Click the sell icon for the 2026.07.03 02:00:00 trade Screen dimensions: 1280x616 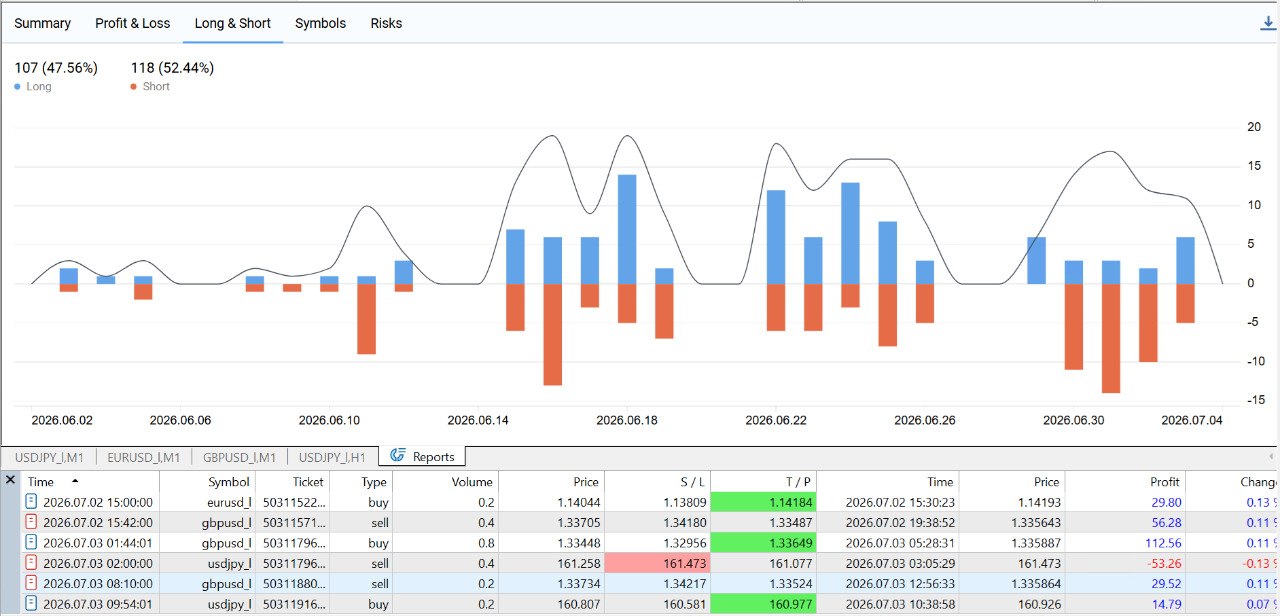coord(31,563)
